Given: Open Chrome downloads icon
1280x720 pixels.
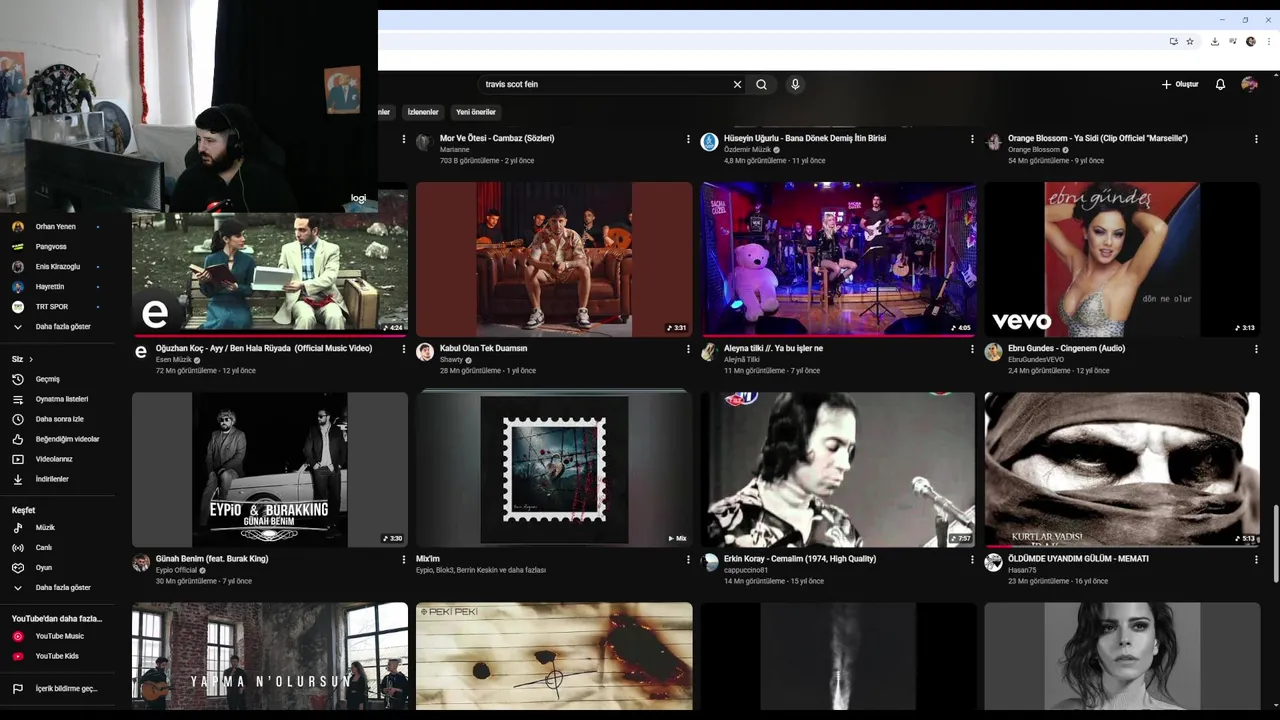Looking at the screenshot, I should coord(1214,42).
